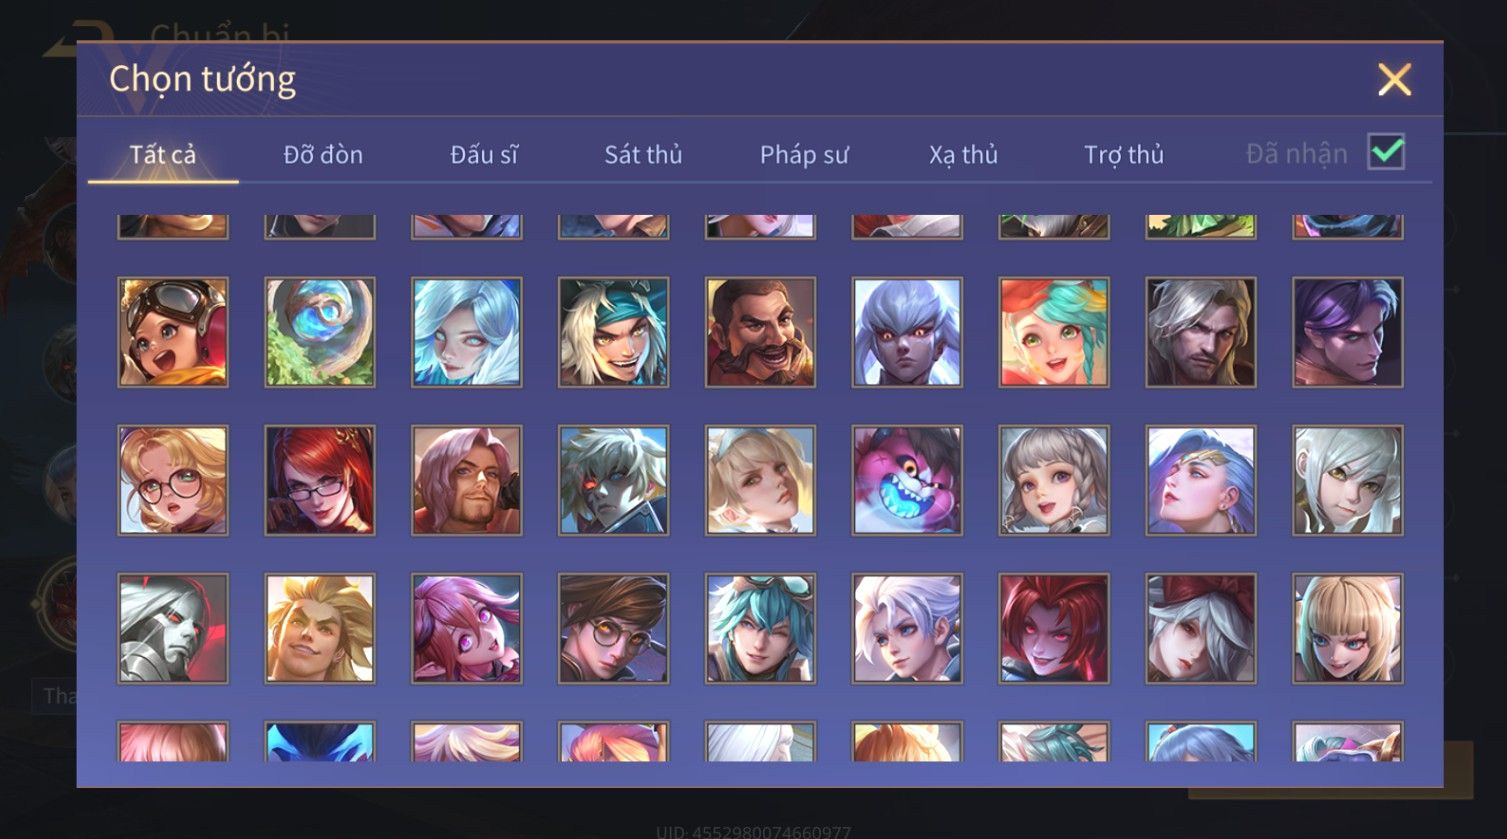1507x839 pixels.
Task: Choose the pink-haired elf girl portrait
Action: (x=467, y=628)
